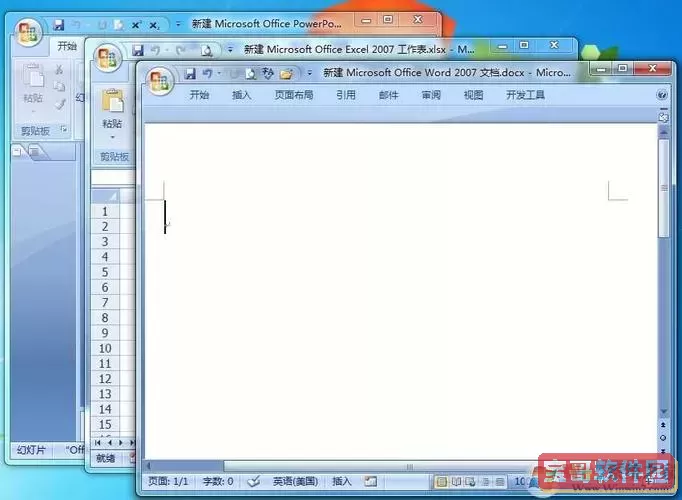Screen dimensions: 682x500
Task: Switch Word to Print Layout view
Action: 441,482
